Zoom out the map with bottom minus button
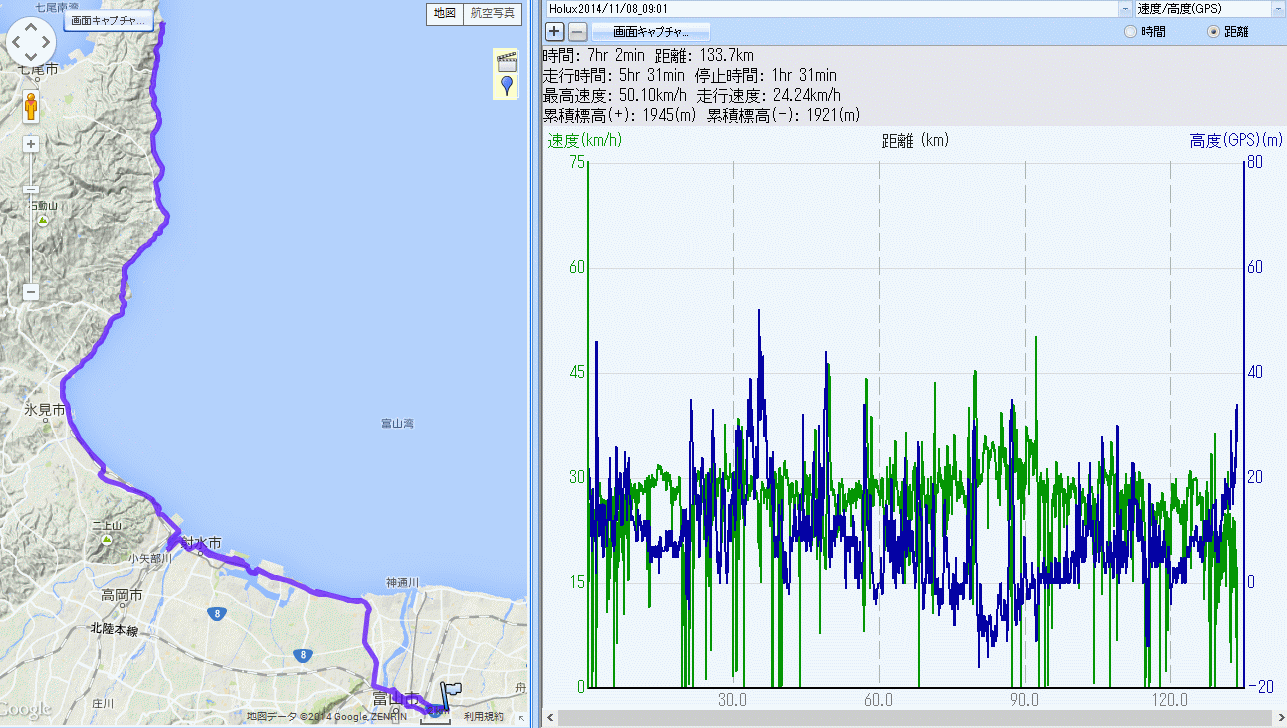Screen dimensions: 1287x728 coord(31,292)
